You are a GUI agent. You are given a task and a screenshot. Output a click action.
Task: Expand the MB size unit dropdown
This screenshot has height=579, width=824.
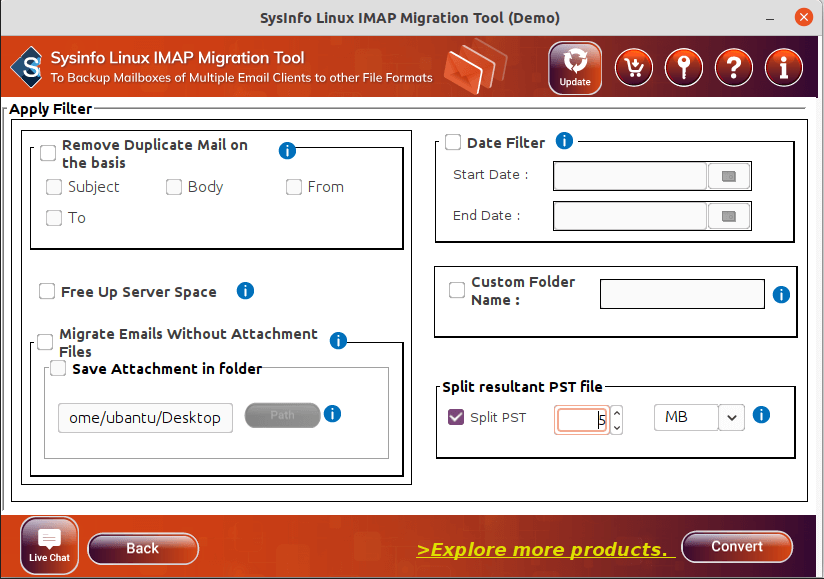733,418
